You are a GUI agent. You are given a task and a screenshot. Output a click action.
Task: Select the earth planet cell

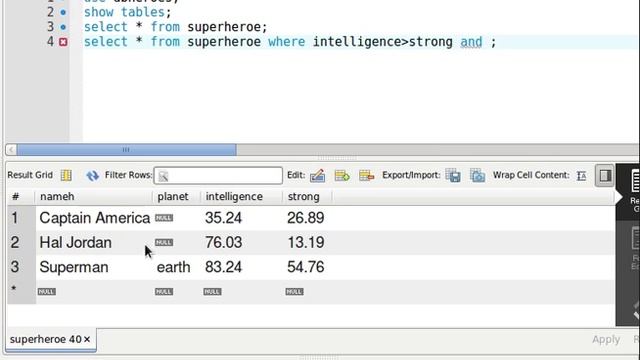(x=173, y=267)
